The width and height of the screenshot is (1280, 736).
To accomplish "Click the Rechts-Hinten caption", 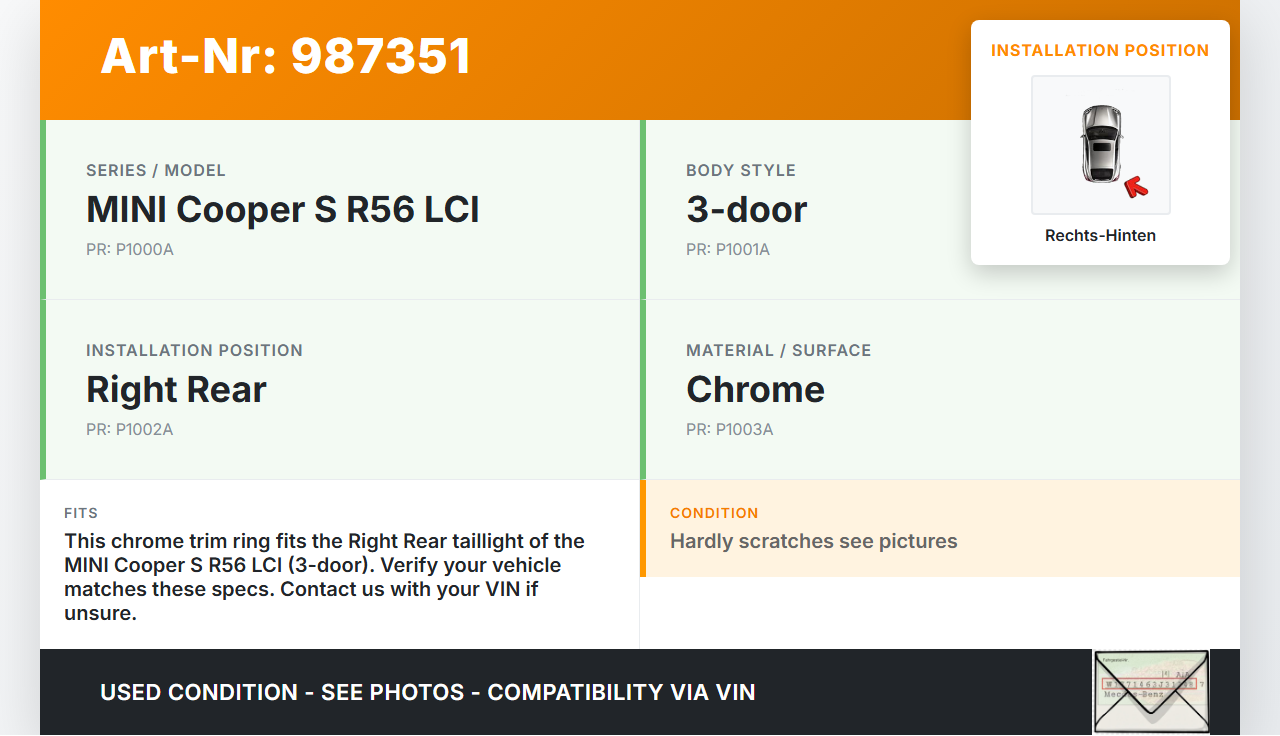I will (1100, 236).
